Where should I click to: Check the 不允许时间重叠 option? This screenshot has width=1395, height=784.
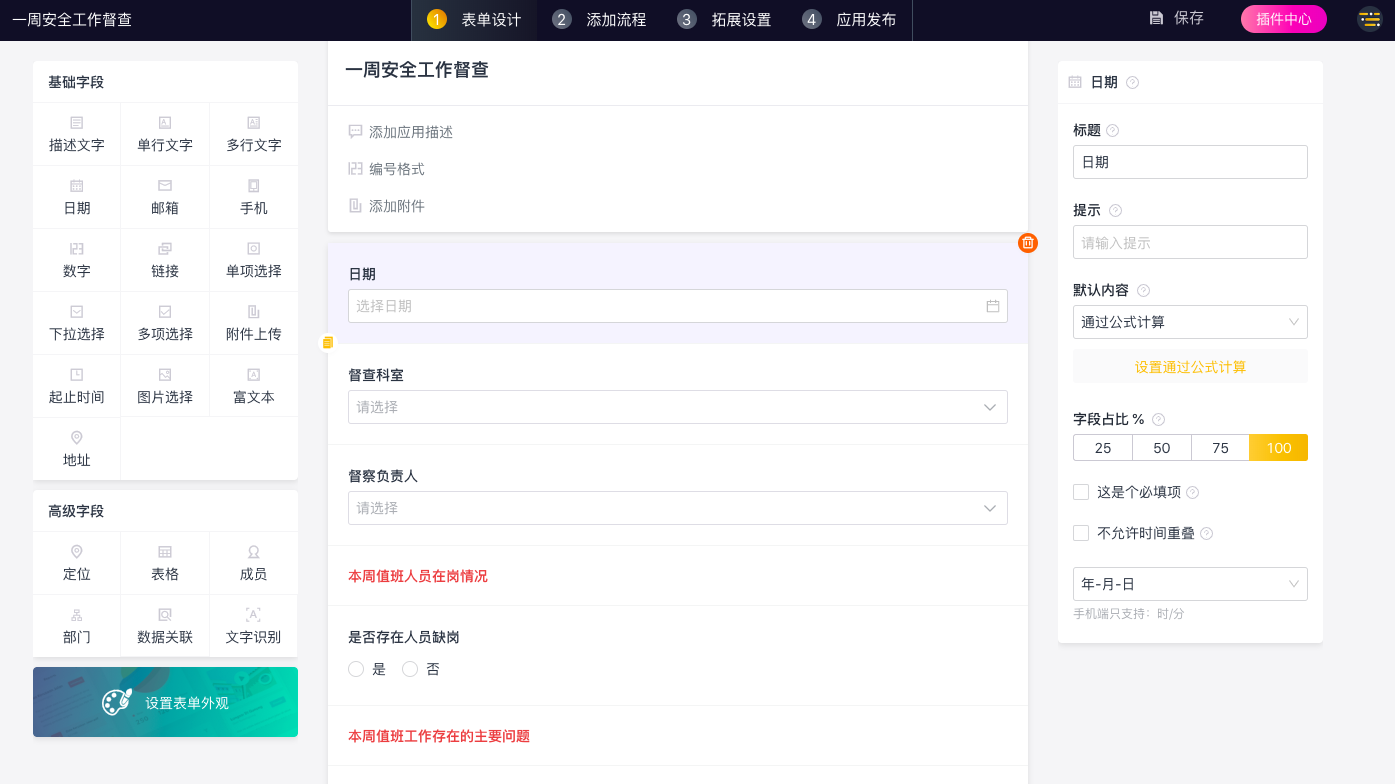pyautogui.click(x=1081, y=533)
